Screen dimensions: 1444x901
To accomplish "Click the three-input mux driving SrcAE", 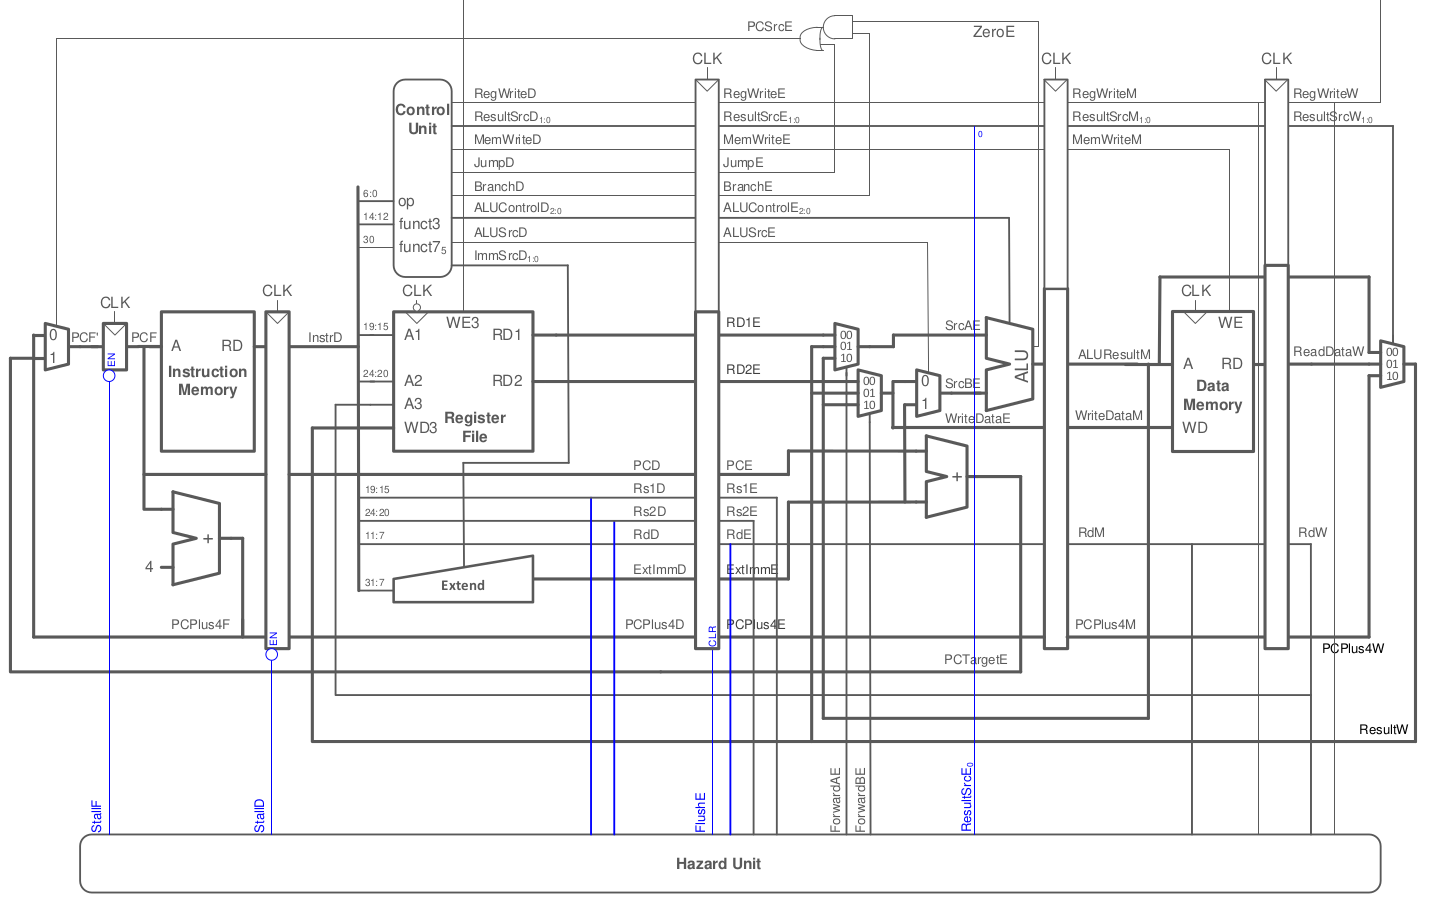I will 846,346.
